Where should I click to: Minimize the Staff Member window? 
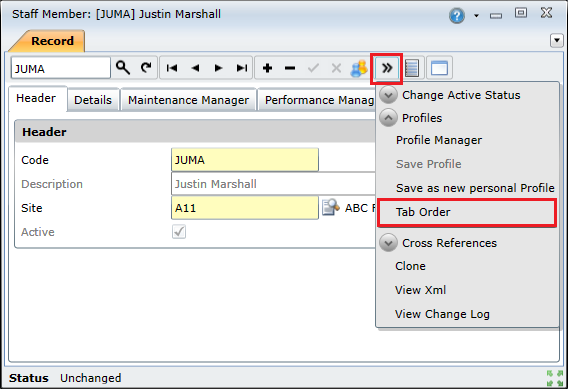point(496,16)
